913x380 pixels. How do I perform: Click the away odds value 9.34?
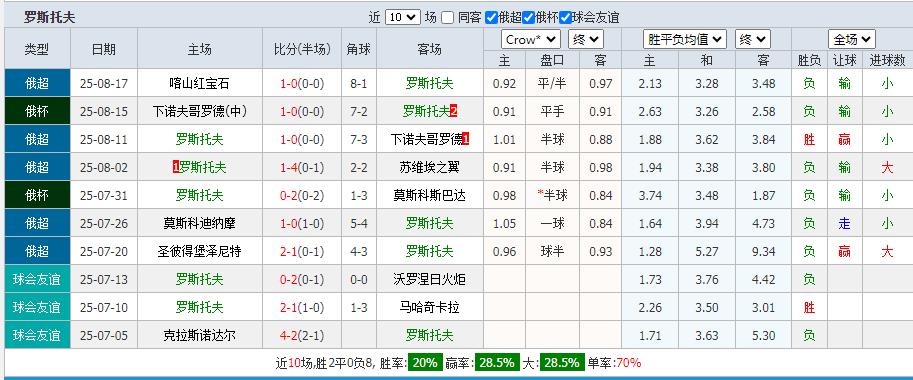pos(763,251)
